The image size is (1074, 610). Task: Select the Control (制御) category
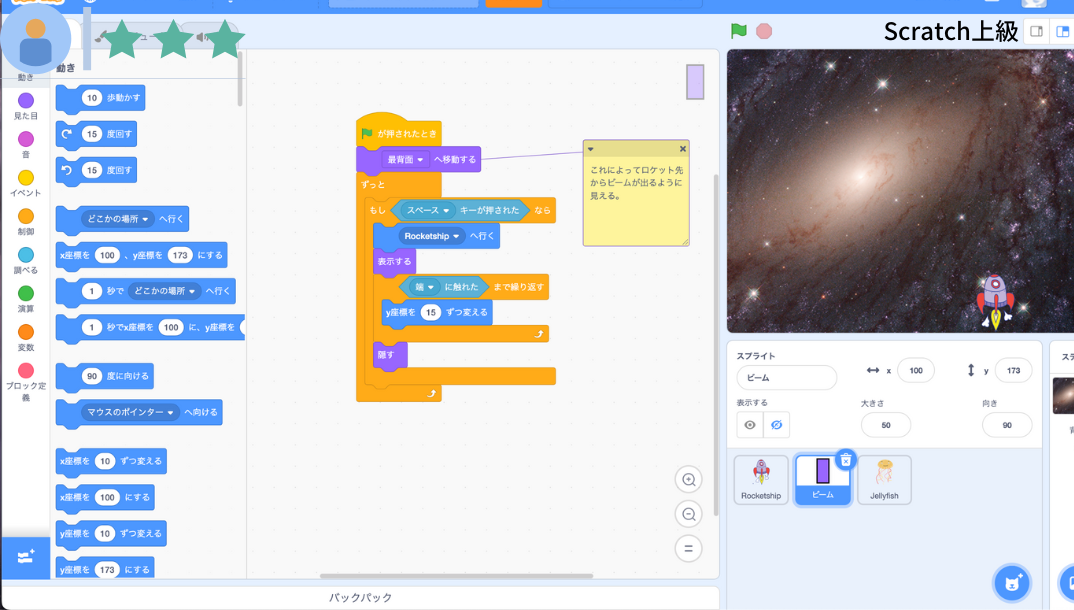pyautogui.click(x=26, y=222)
